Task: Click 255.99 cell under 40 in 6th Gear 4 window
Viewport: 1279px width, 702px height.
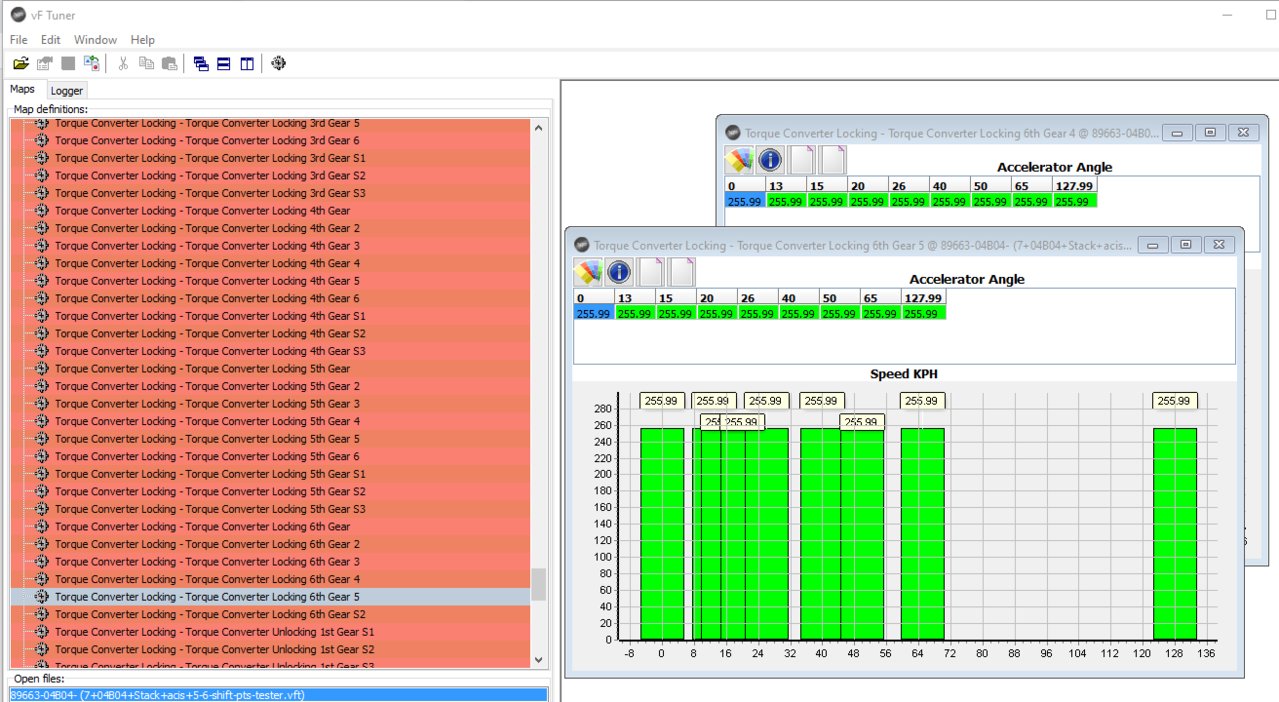Action: click(950, 201)
